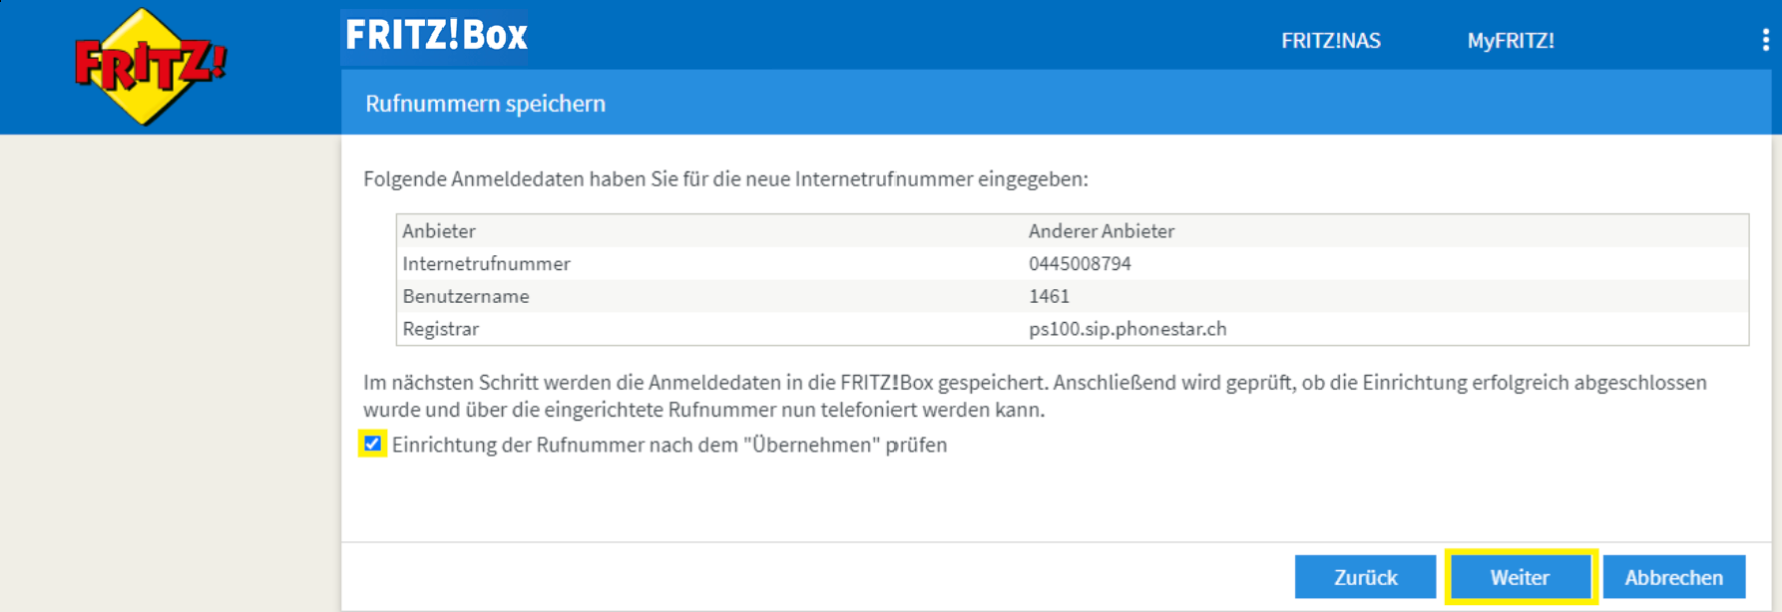Select the Registrar row label
The width and height of the screenshot is (1782, 612).
(440, 329)
